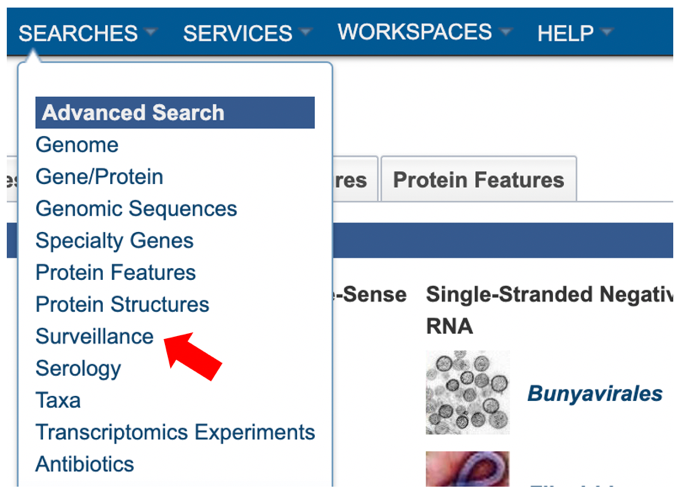Select Serology from the list

(x=78, y=369)
